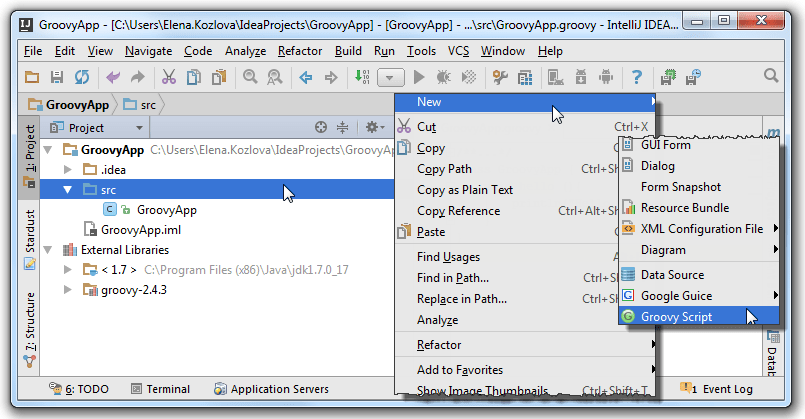Open Google Guice submenu
This screenshot has height=419, width=805.
(x=699, y=296)
